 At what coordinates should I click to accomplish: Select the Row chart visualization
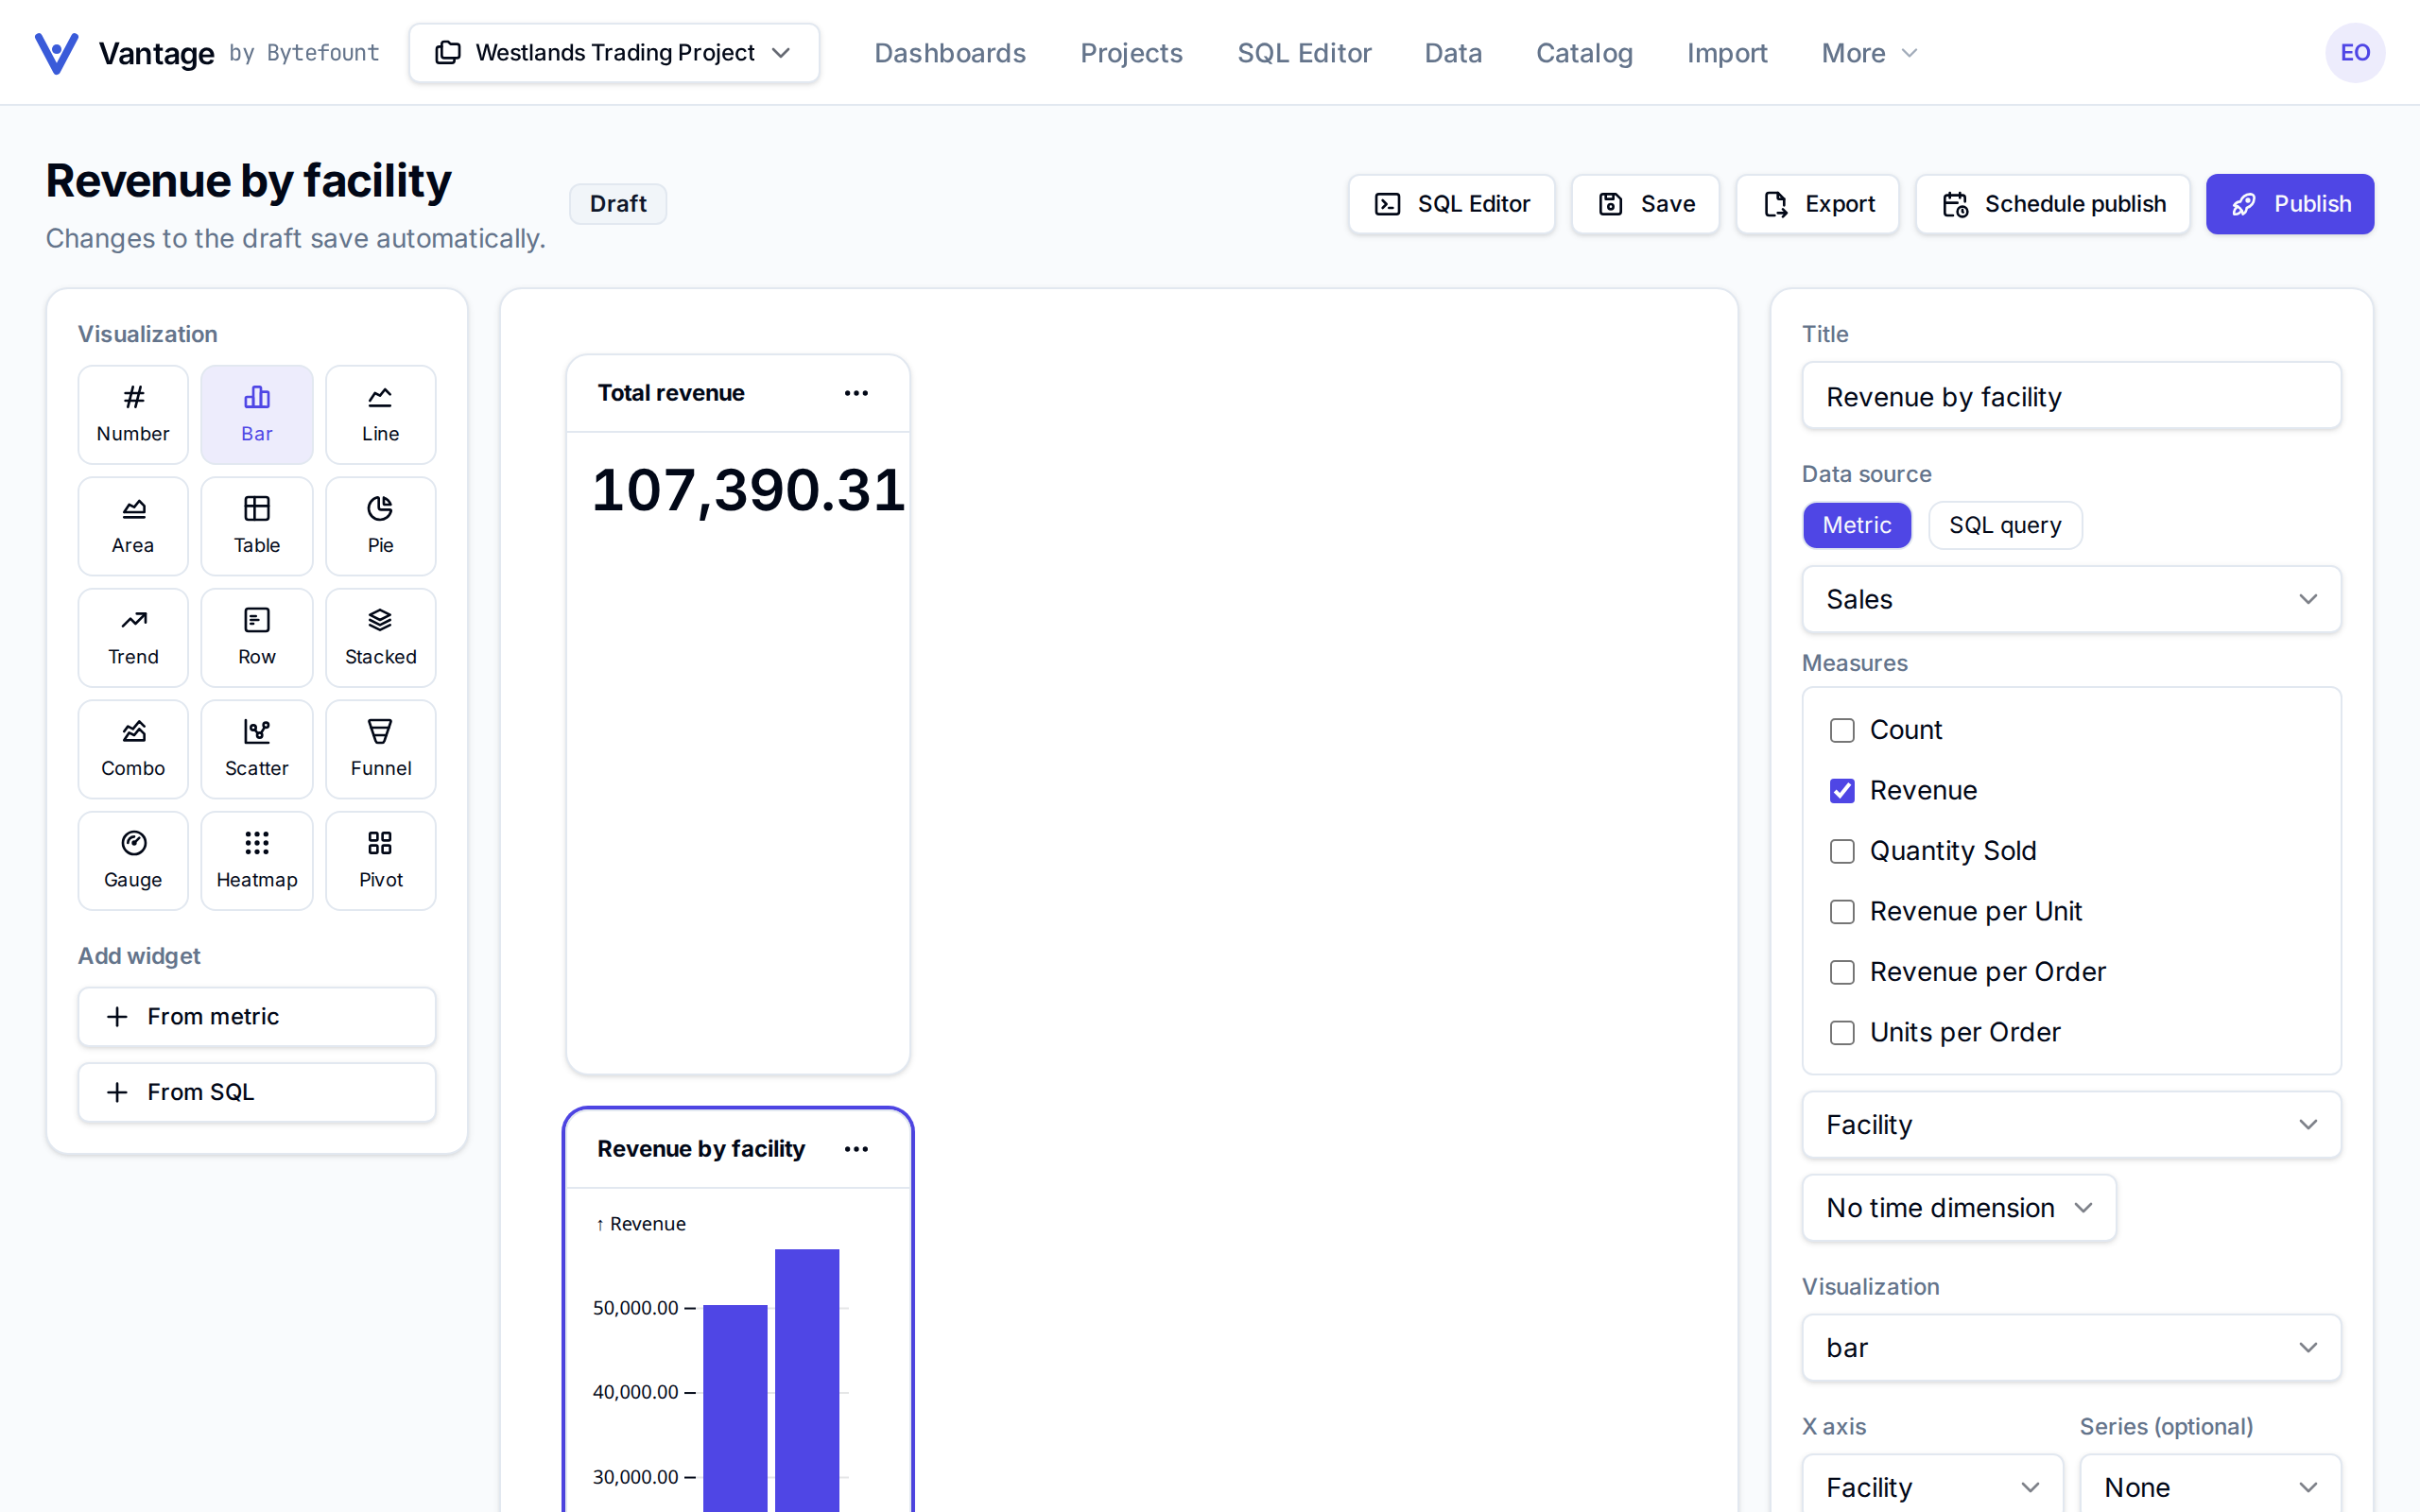[x=257, y=637]
